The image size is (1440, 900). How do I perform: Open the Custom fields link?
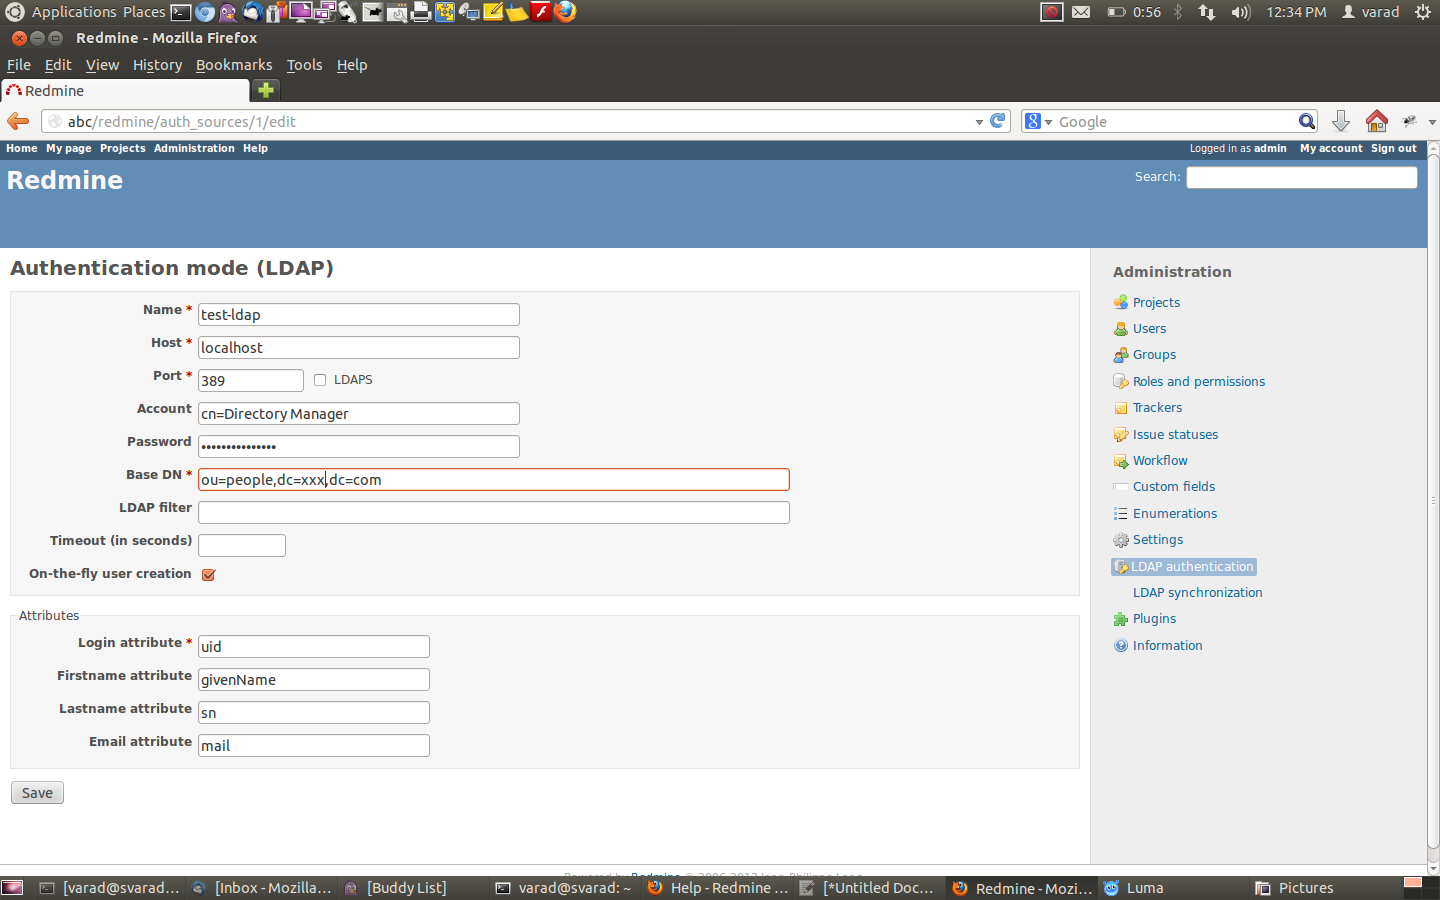click(x=1174, y=487)
